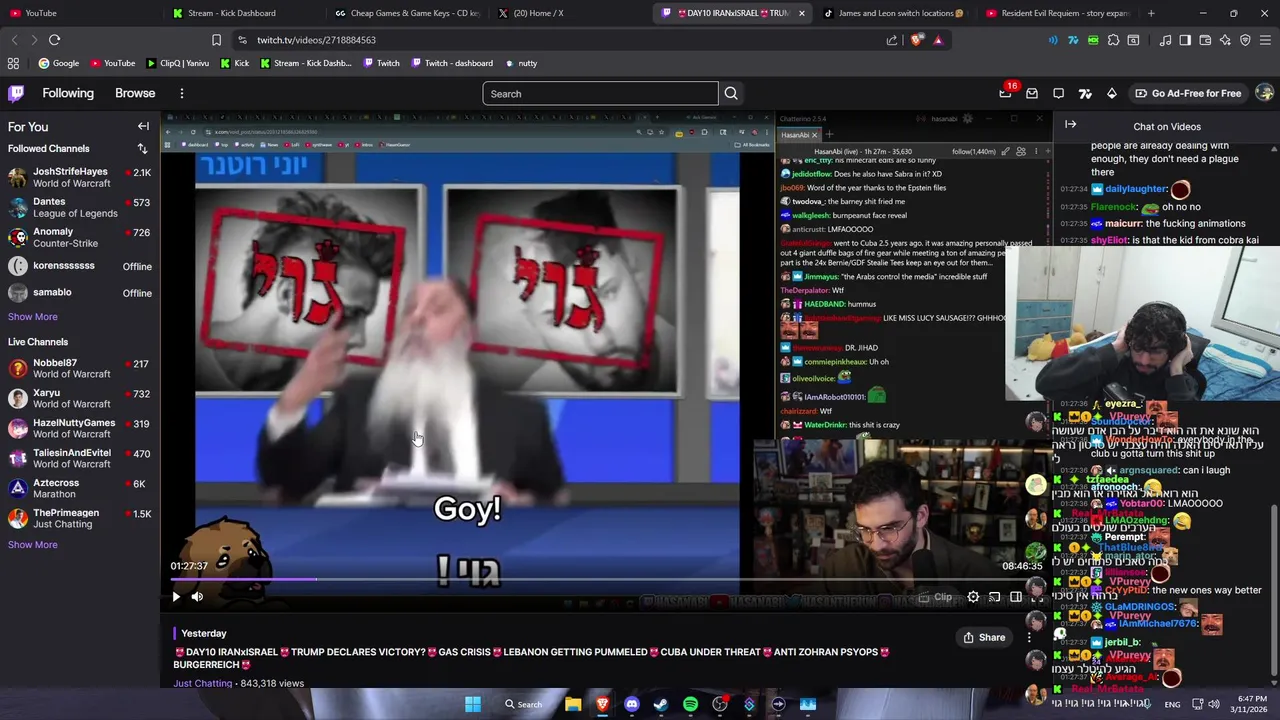Open browser Extensions puzzle icon
This screenshot has width=1280, height=720.
click(x=1113, y=40)
